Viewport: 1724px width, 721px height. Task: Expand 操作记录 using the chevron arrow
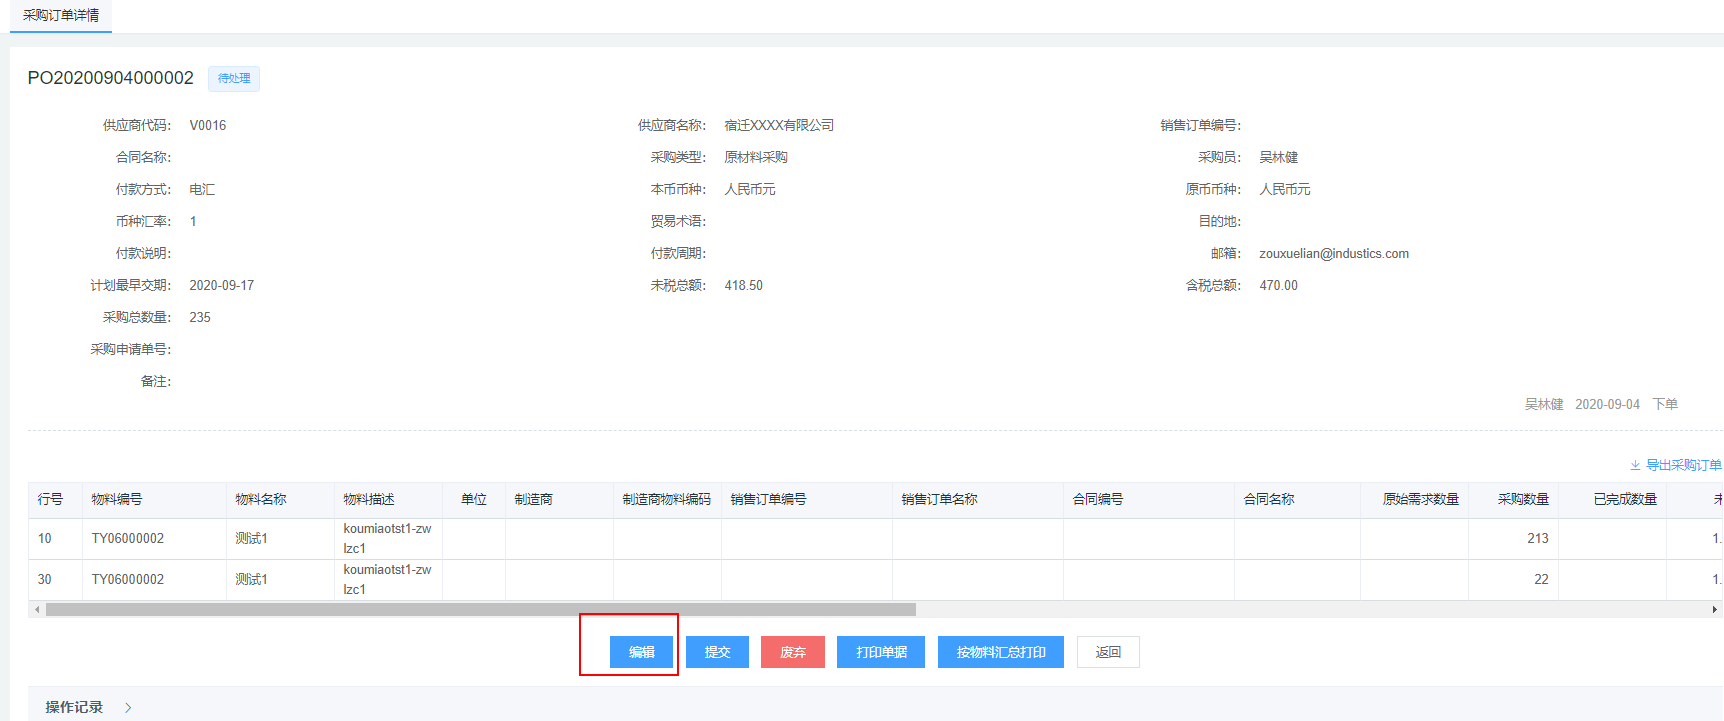tap(128, 707)
